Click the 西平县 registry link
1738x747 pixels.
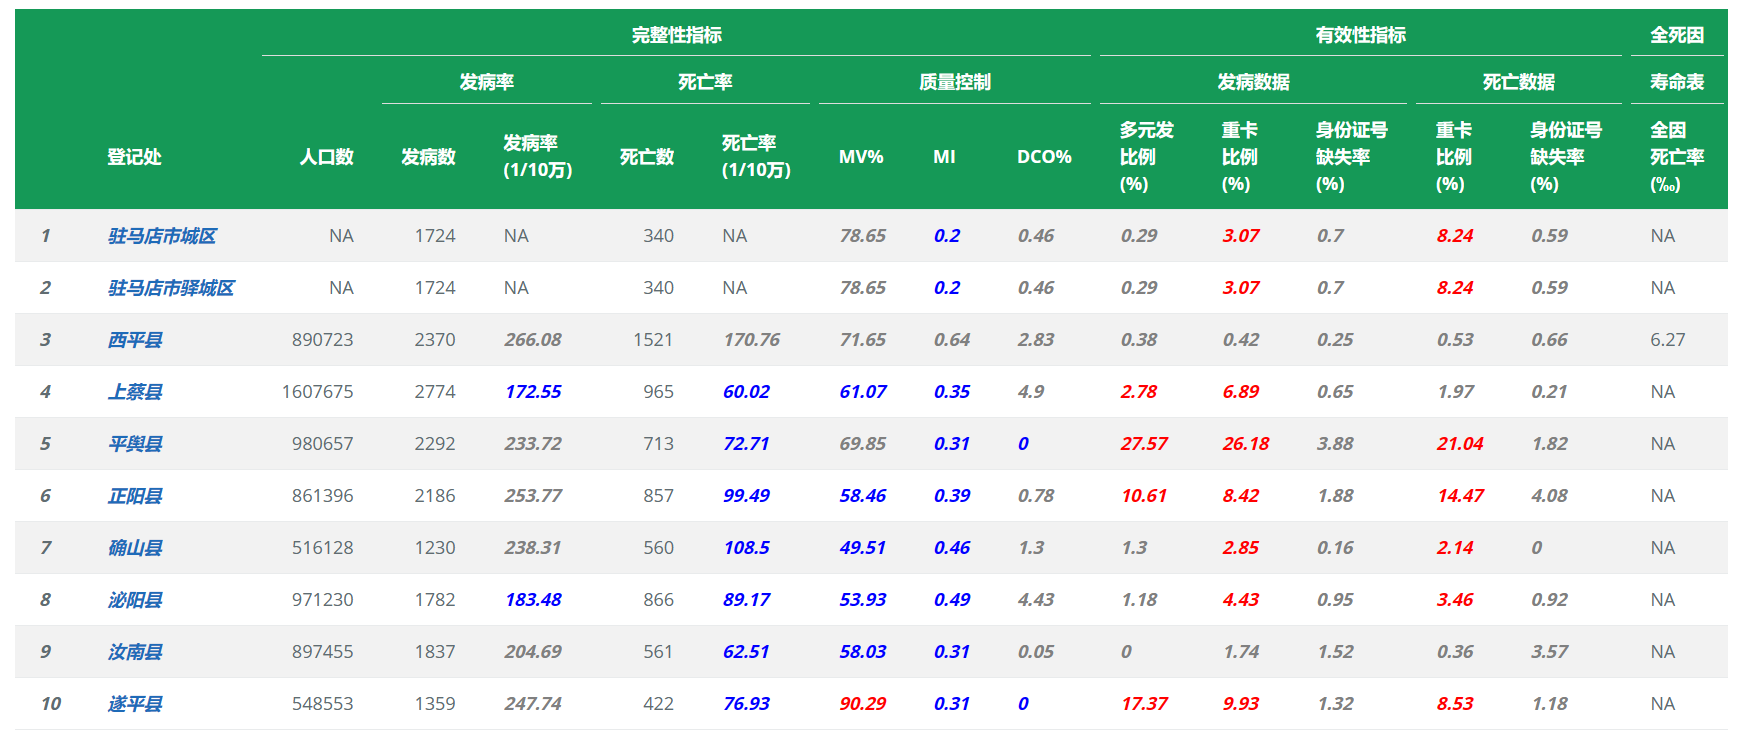[x=135, y=340]
